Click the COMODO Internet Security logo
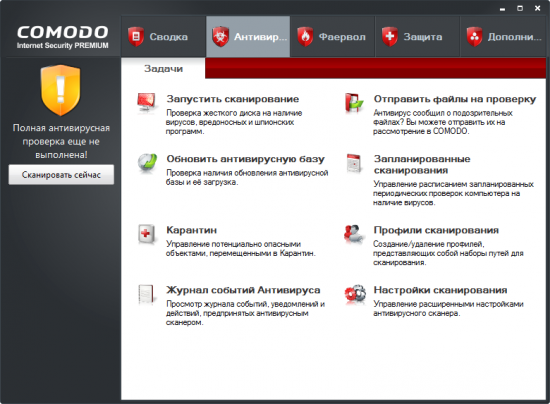This screenshot has height=404, width=550. [62, 36]
